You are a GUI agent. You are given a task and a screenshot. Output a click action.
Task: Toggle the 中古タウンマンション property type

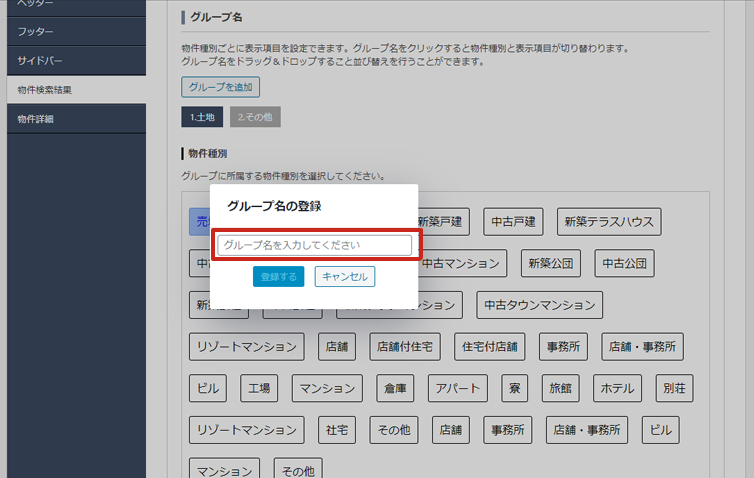pos(539,305)
